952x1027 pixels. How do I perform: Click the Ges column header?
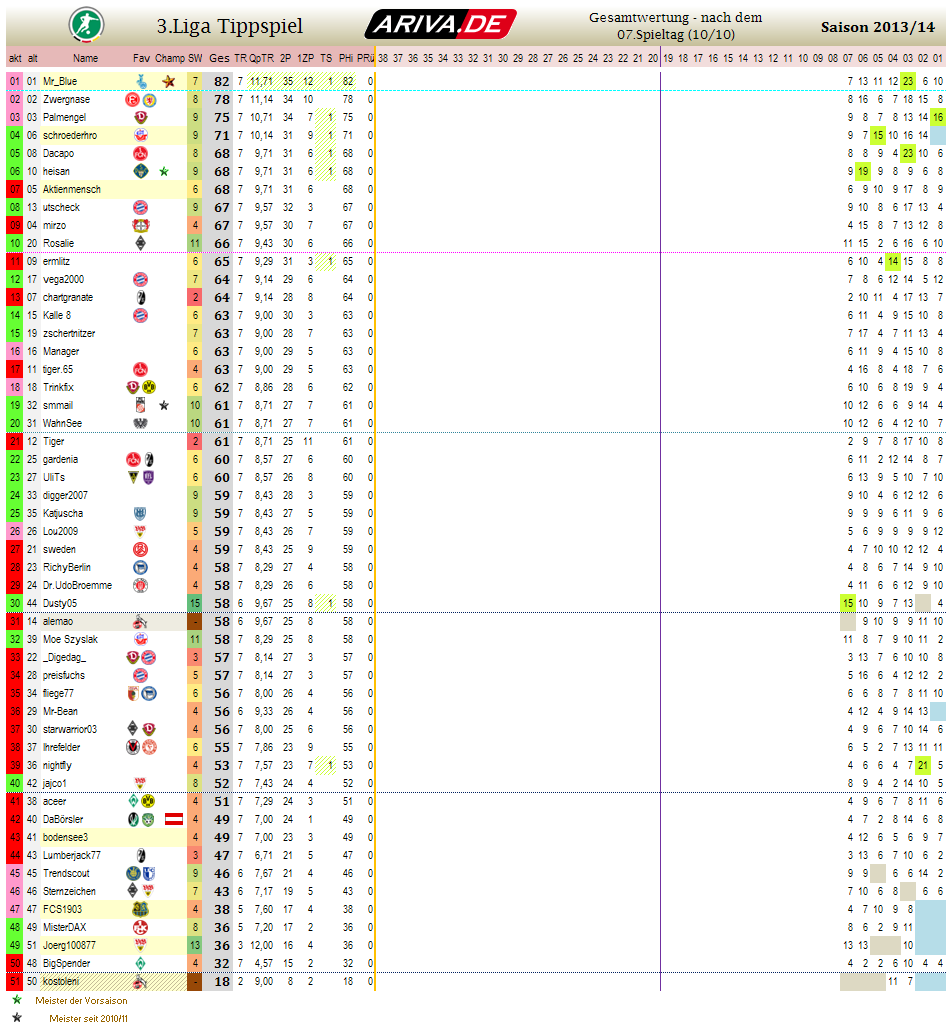pyautogui.click(x=219, y=58)
